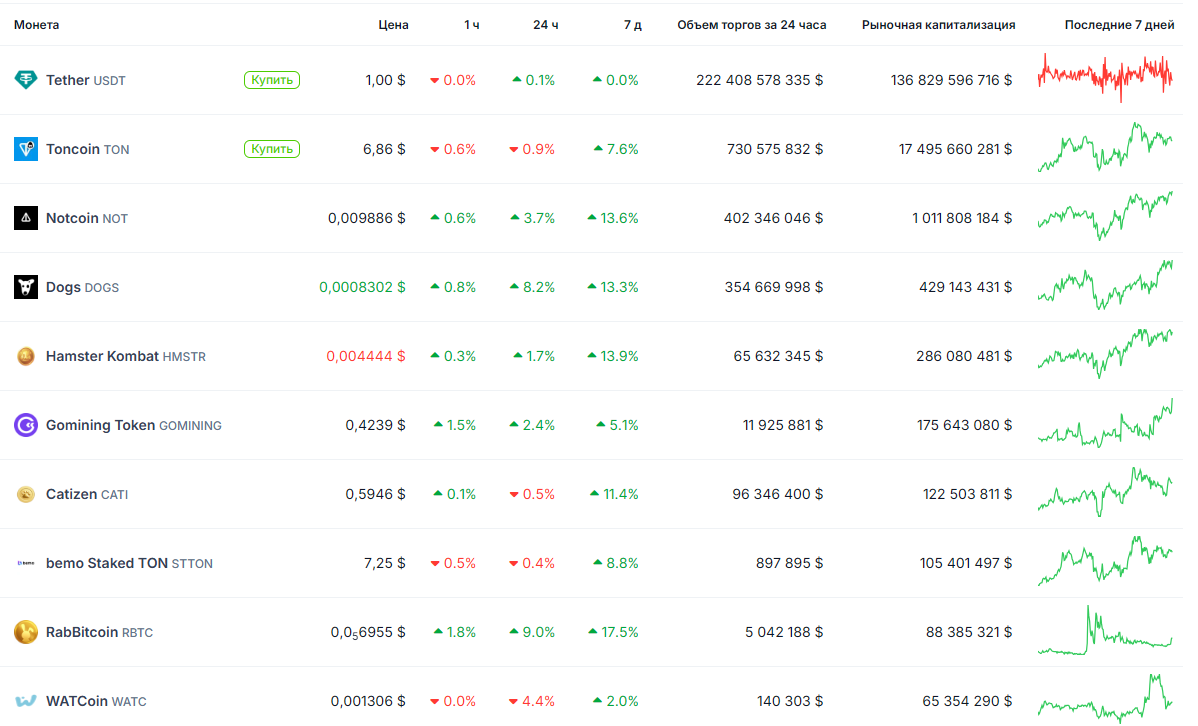1198x726 pixels.
Task: Open Tether's red 7-day sparkline chart
Action: (1105, 77)
